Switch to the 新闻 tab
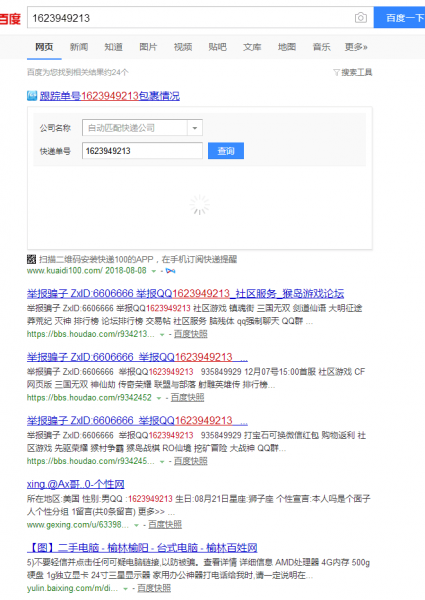425x600 pixels. (79, 47)
